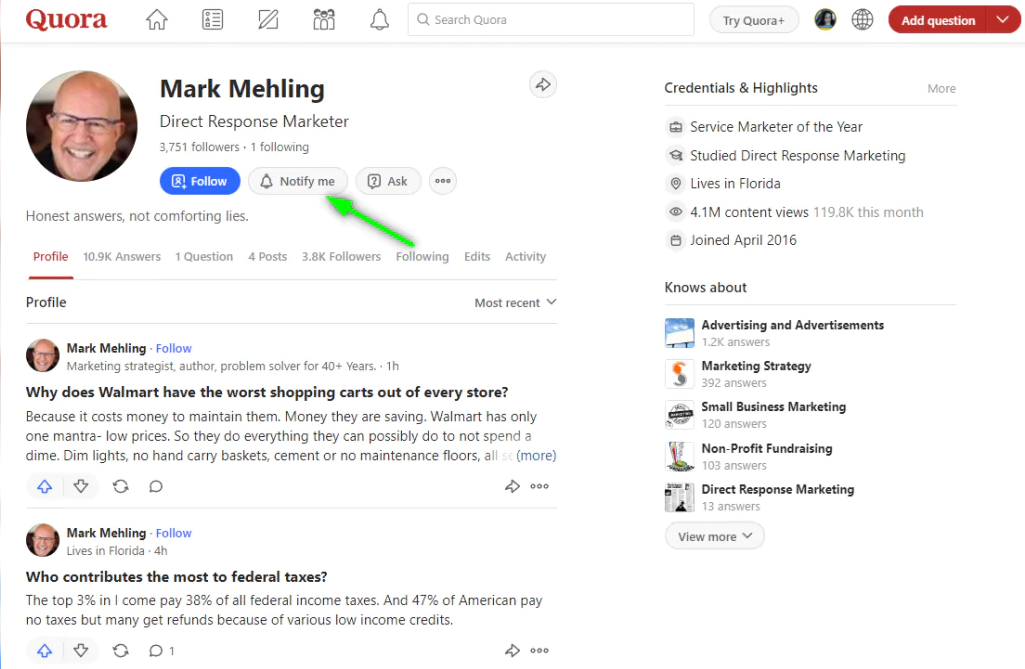Toggle Notify me for this profile
The image size is (1025, 669).
[298, 181]
